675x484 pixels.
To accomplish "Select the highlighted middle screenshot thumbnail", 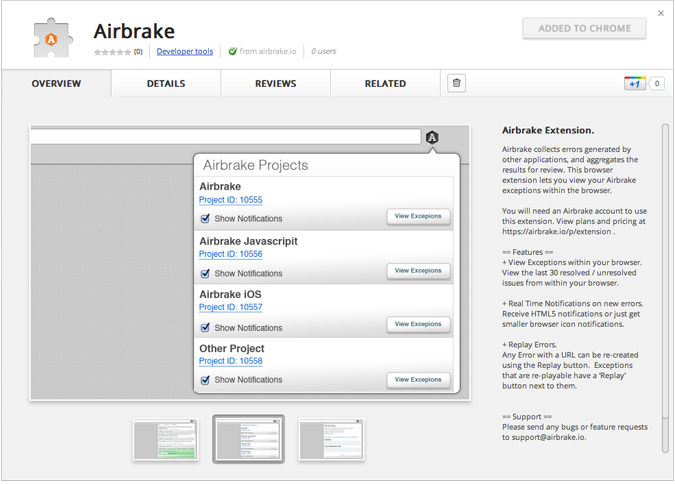I will [248, 440].
